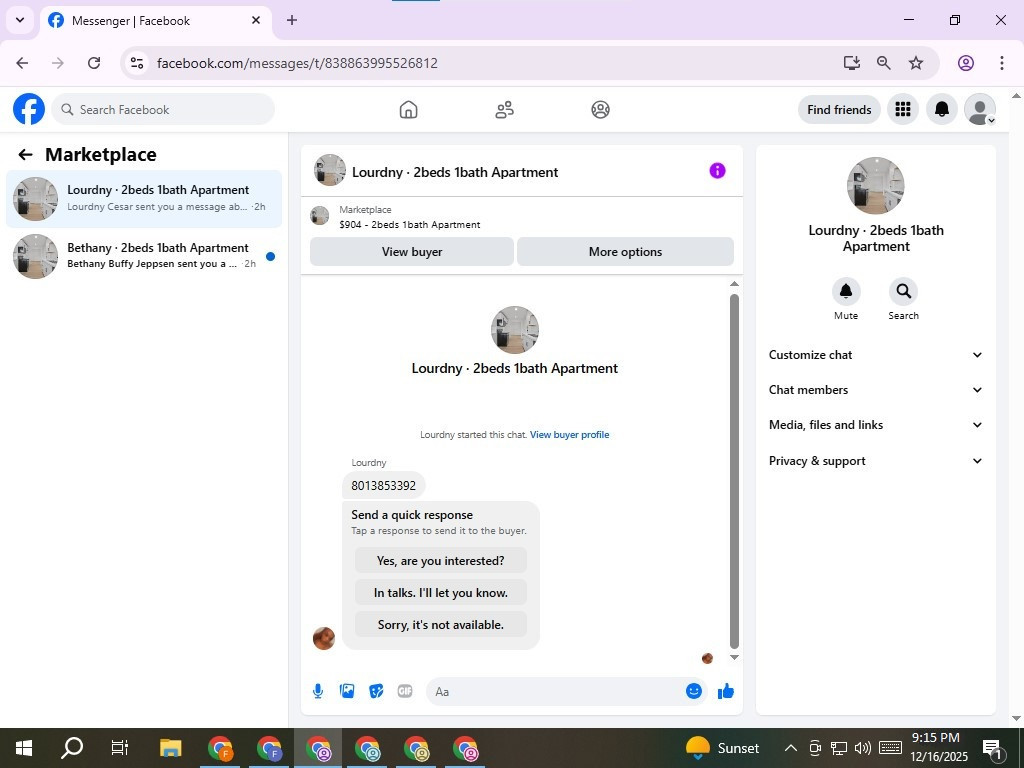This screenshot has height=768, width=1024.
Task: Select the Messenger | Facebook tab
Action: pos(155,21)
